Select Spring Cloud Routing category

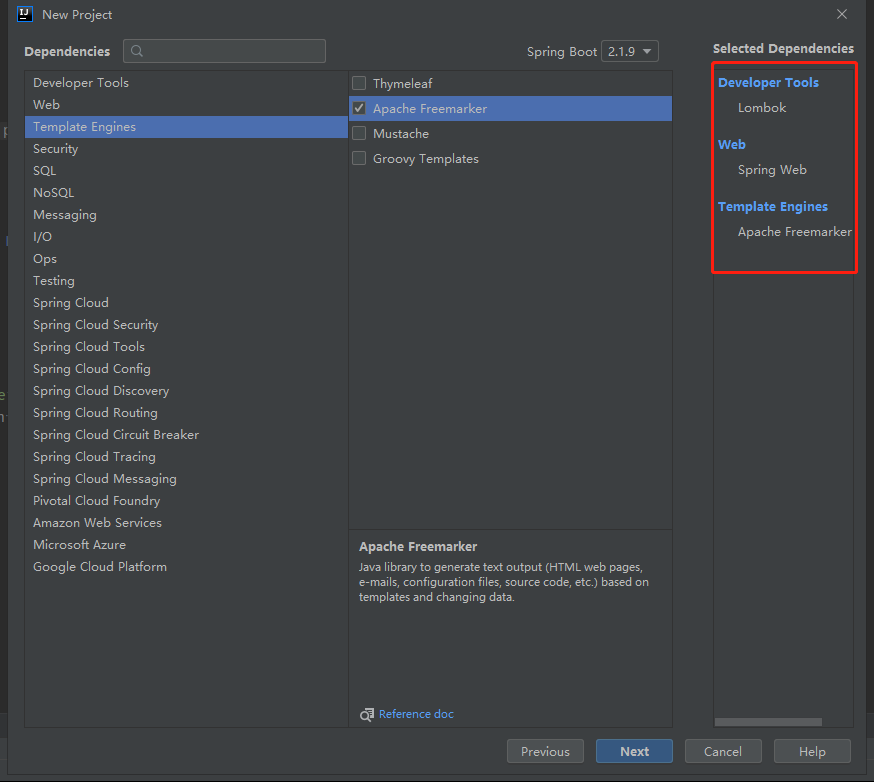coord(186,412)
